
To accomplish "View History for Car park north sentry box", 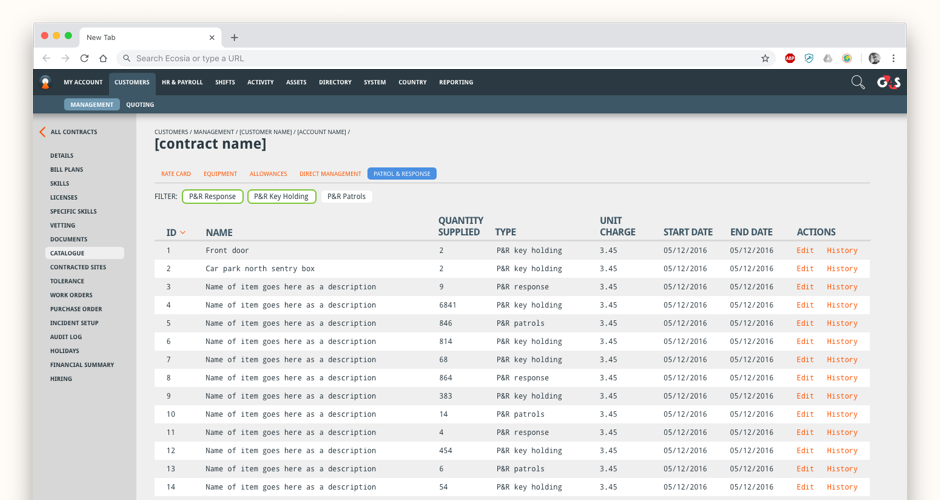I will coord(841,269).
